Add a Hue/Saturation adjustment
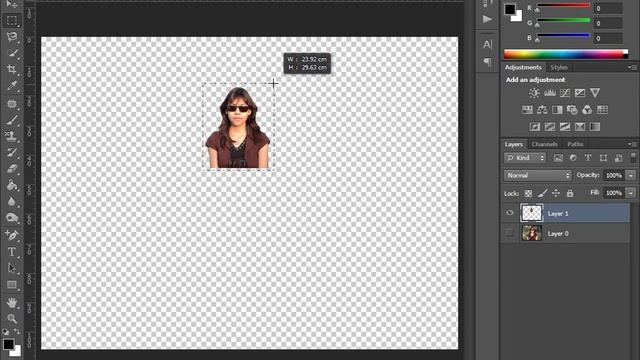The width and height of the screenshot is (640, 360). 527,110
